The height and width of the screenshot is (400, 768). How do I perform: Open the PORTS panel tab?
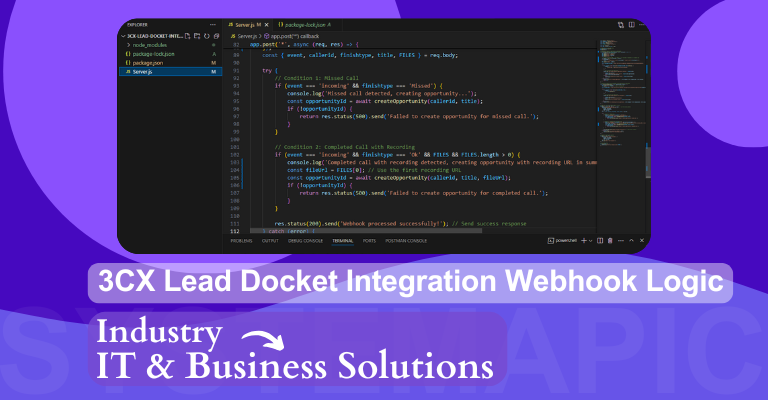point(369,241)
